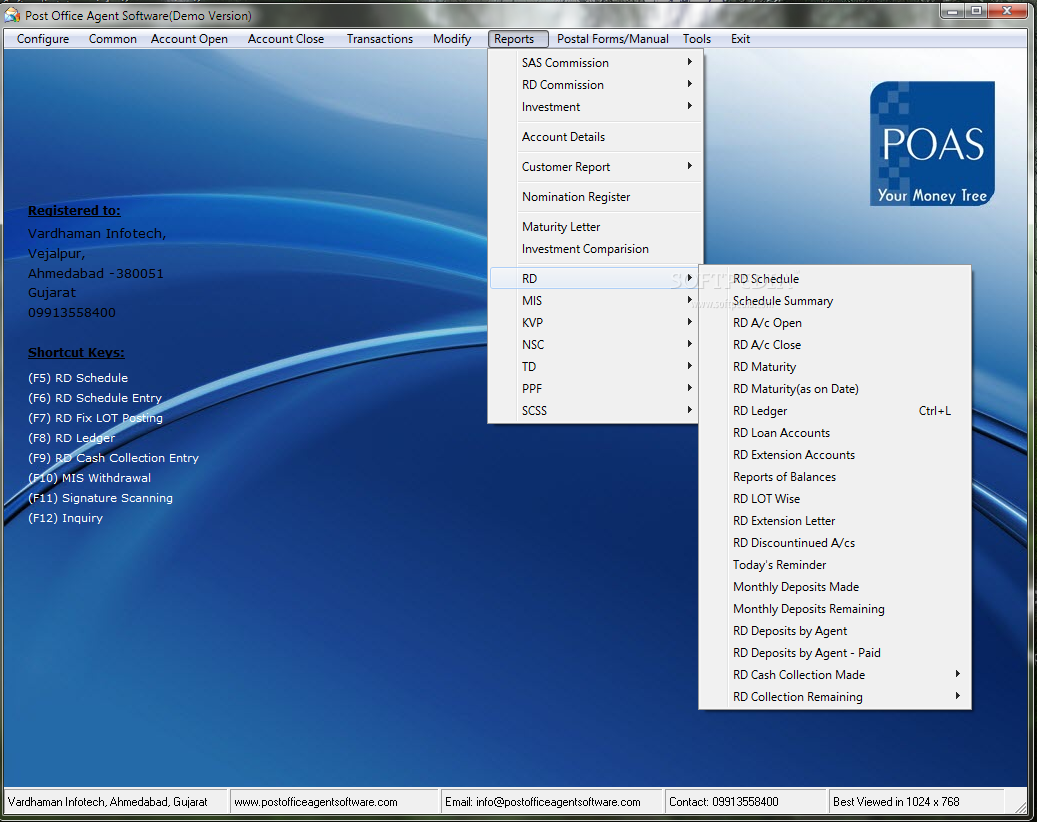Expand the PPF submenu
Screen dimensions: 1037x822
pos(595,388)
